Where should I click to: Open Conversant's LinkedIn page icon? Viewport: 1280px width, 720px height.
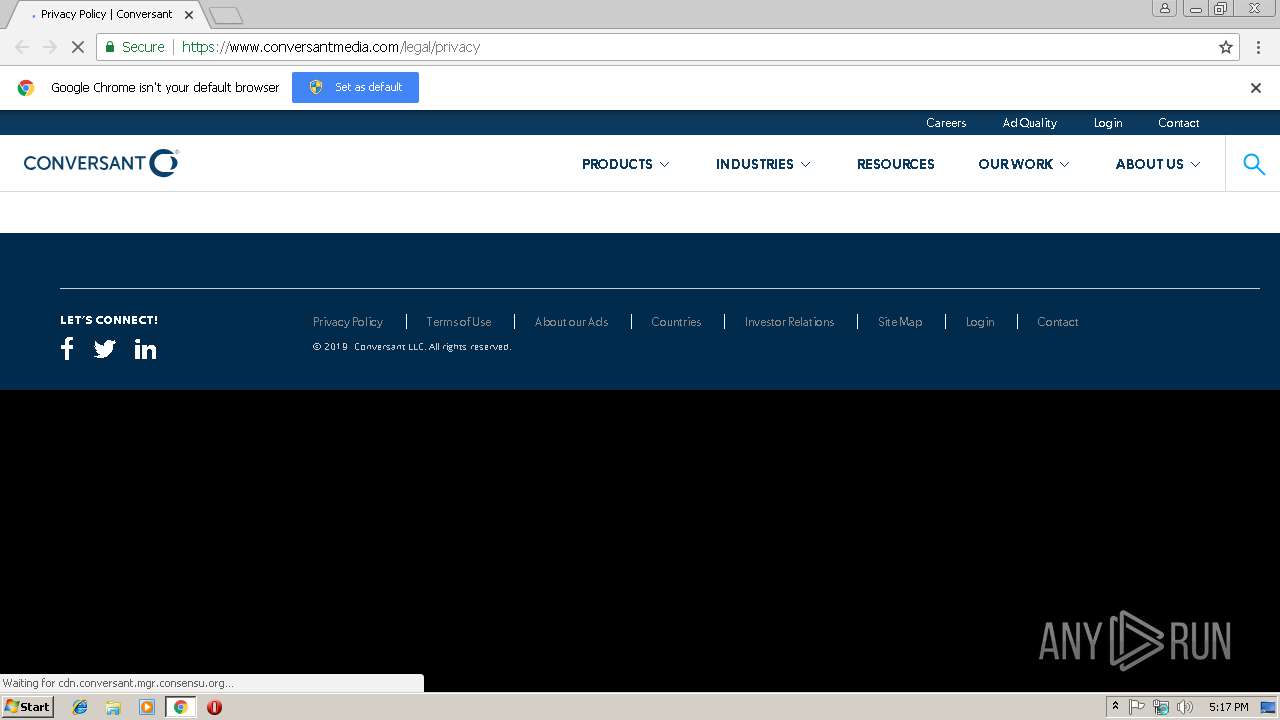(x=145, y=349)
